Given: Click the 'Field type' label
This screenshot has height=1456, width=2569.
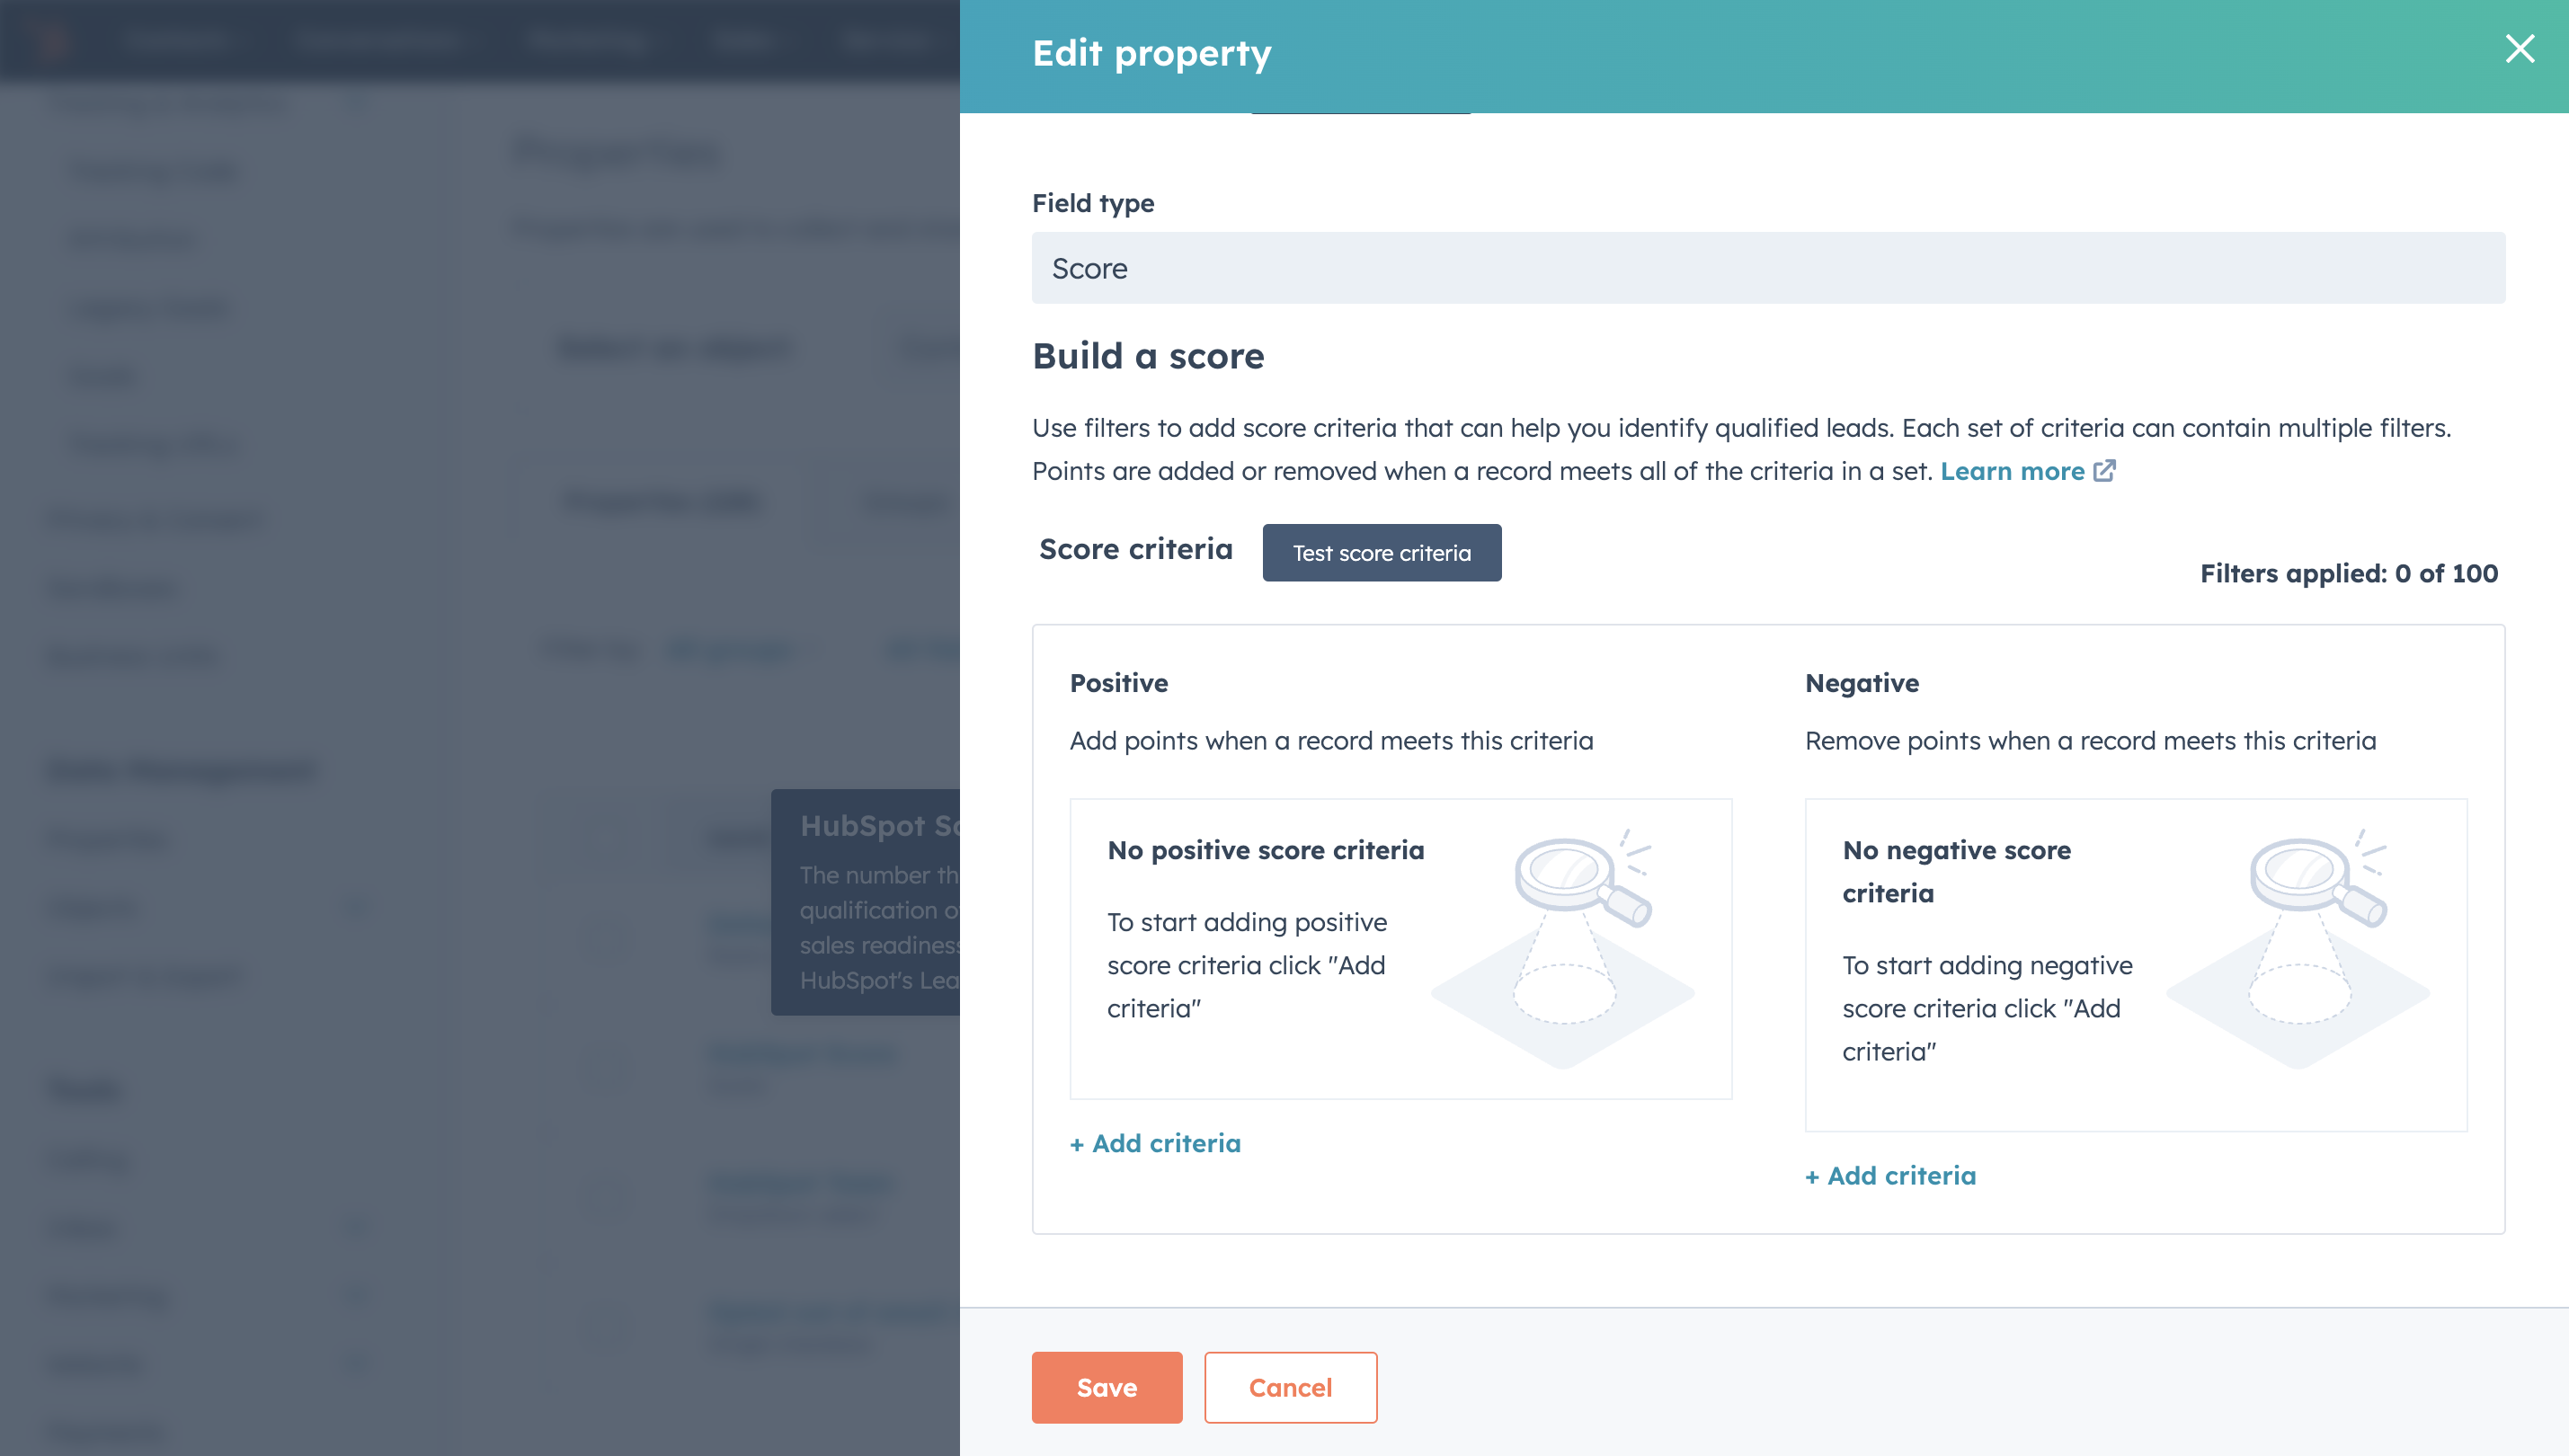Looking at the screenshot, I should click(x=1092, y=203).
